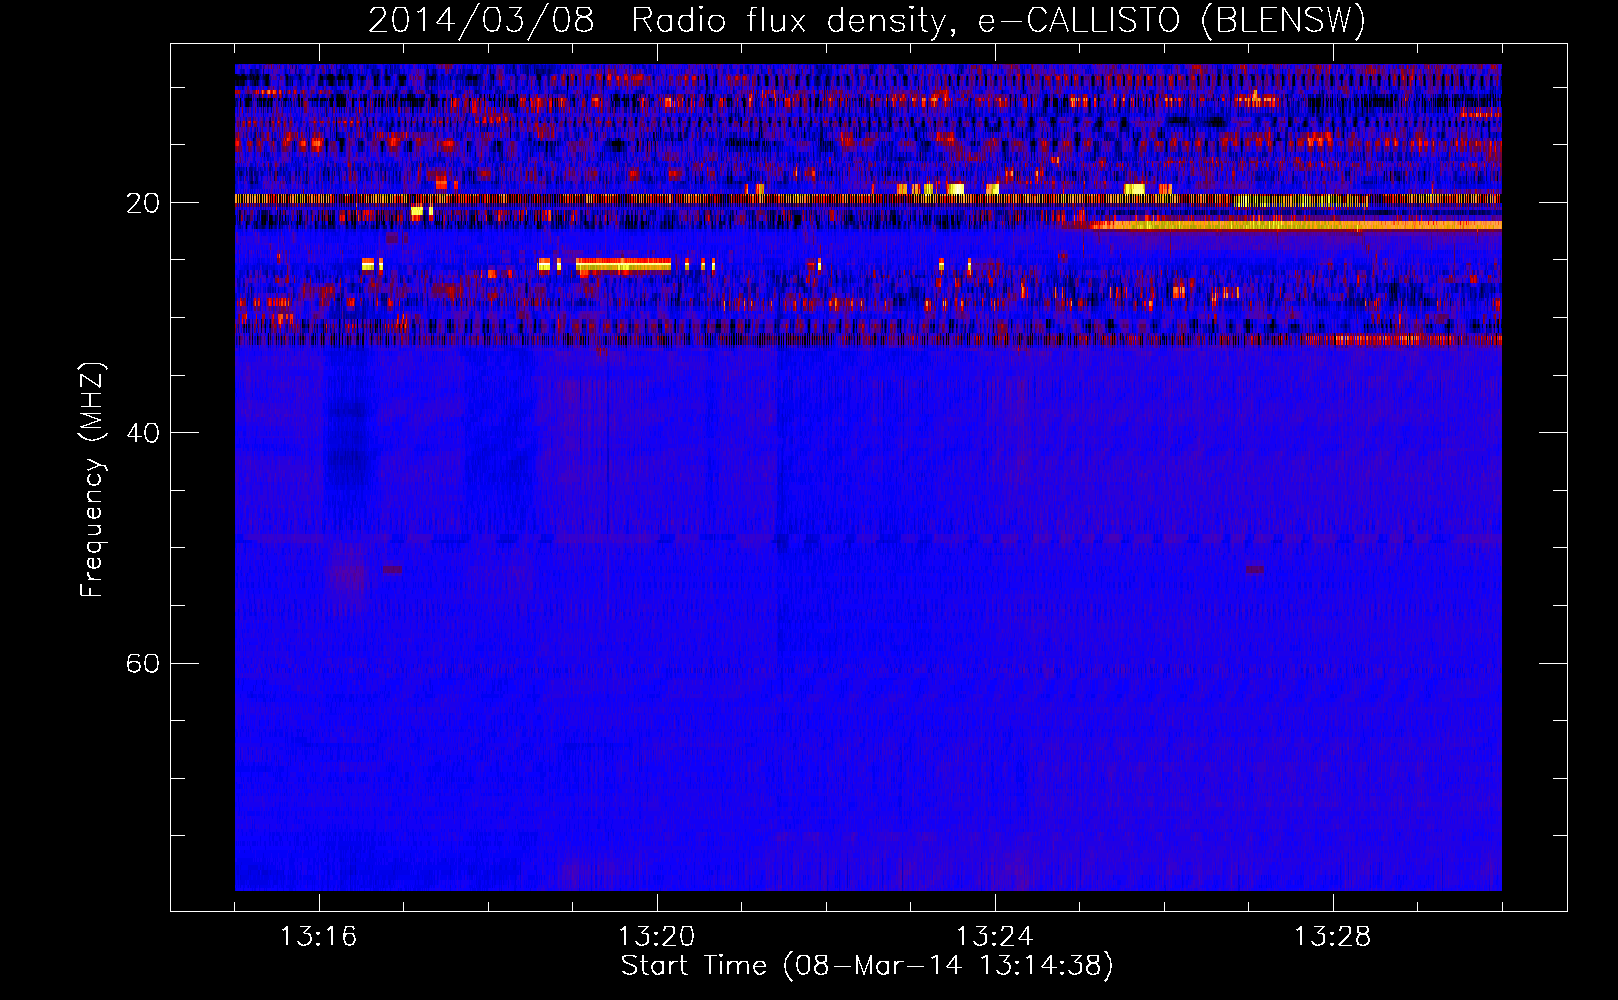Click the 'Start Time (08-Mar-14 13:14:38)' label

click(867, 966)
